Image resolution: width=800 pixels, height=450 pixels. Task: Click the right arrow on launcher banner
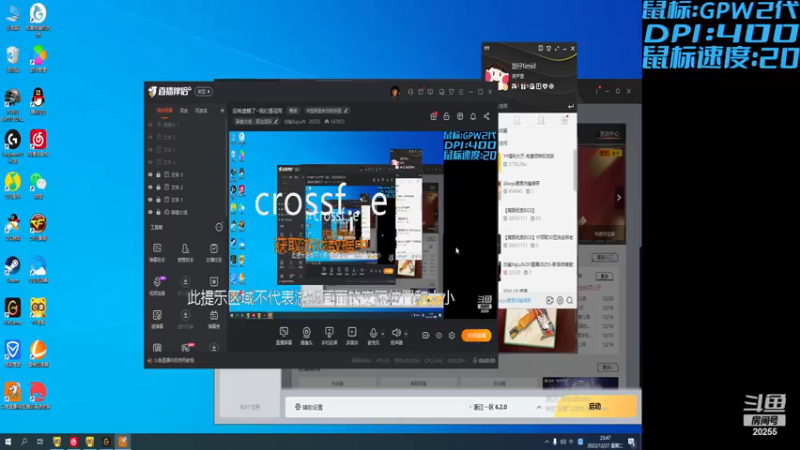point(619,197)
